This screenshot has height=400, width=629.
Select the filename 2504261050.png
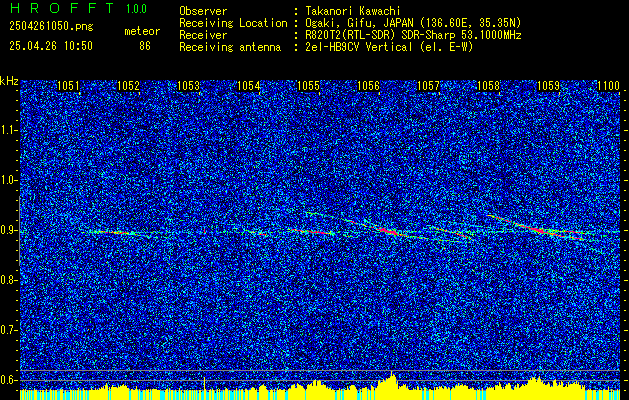pos(51,27)
